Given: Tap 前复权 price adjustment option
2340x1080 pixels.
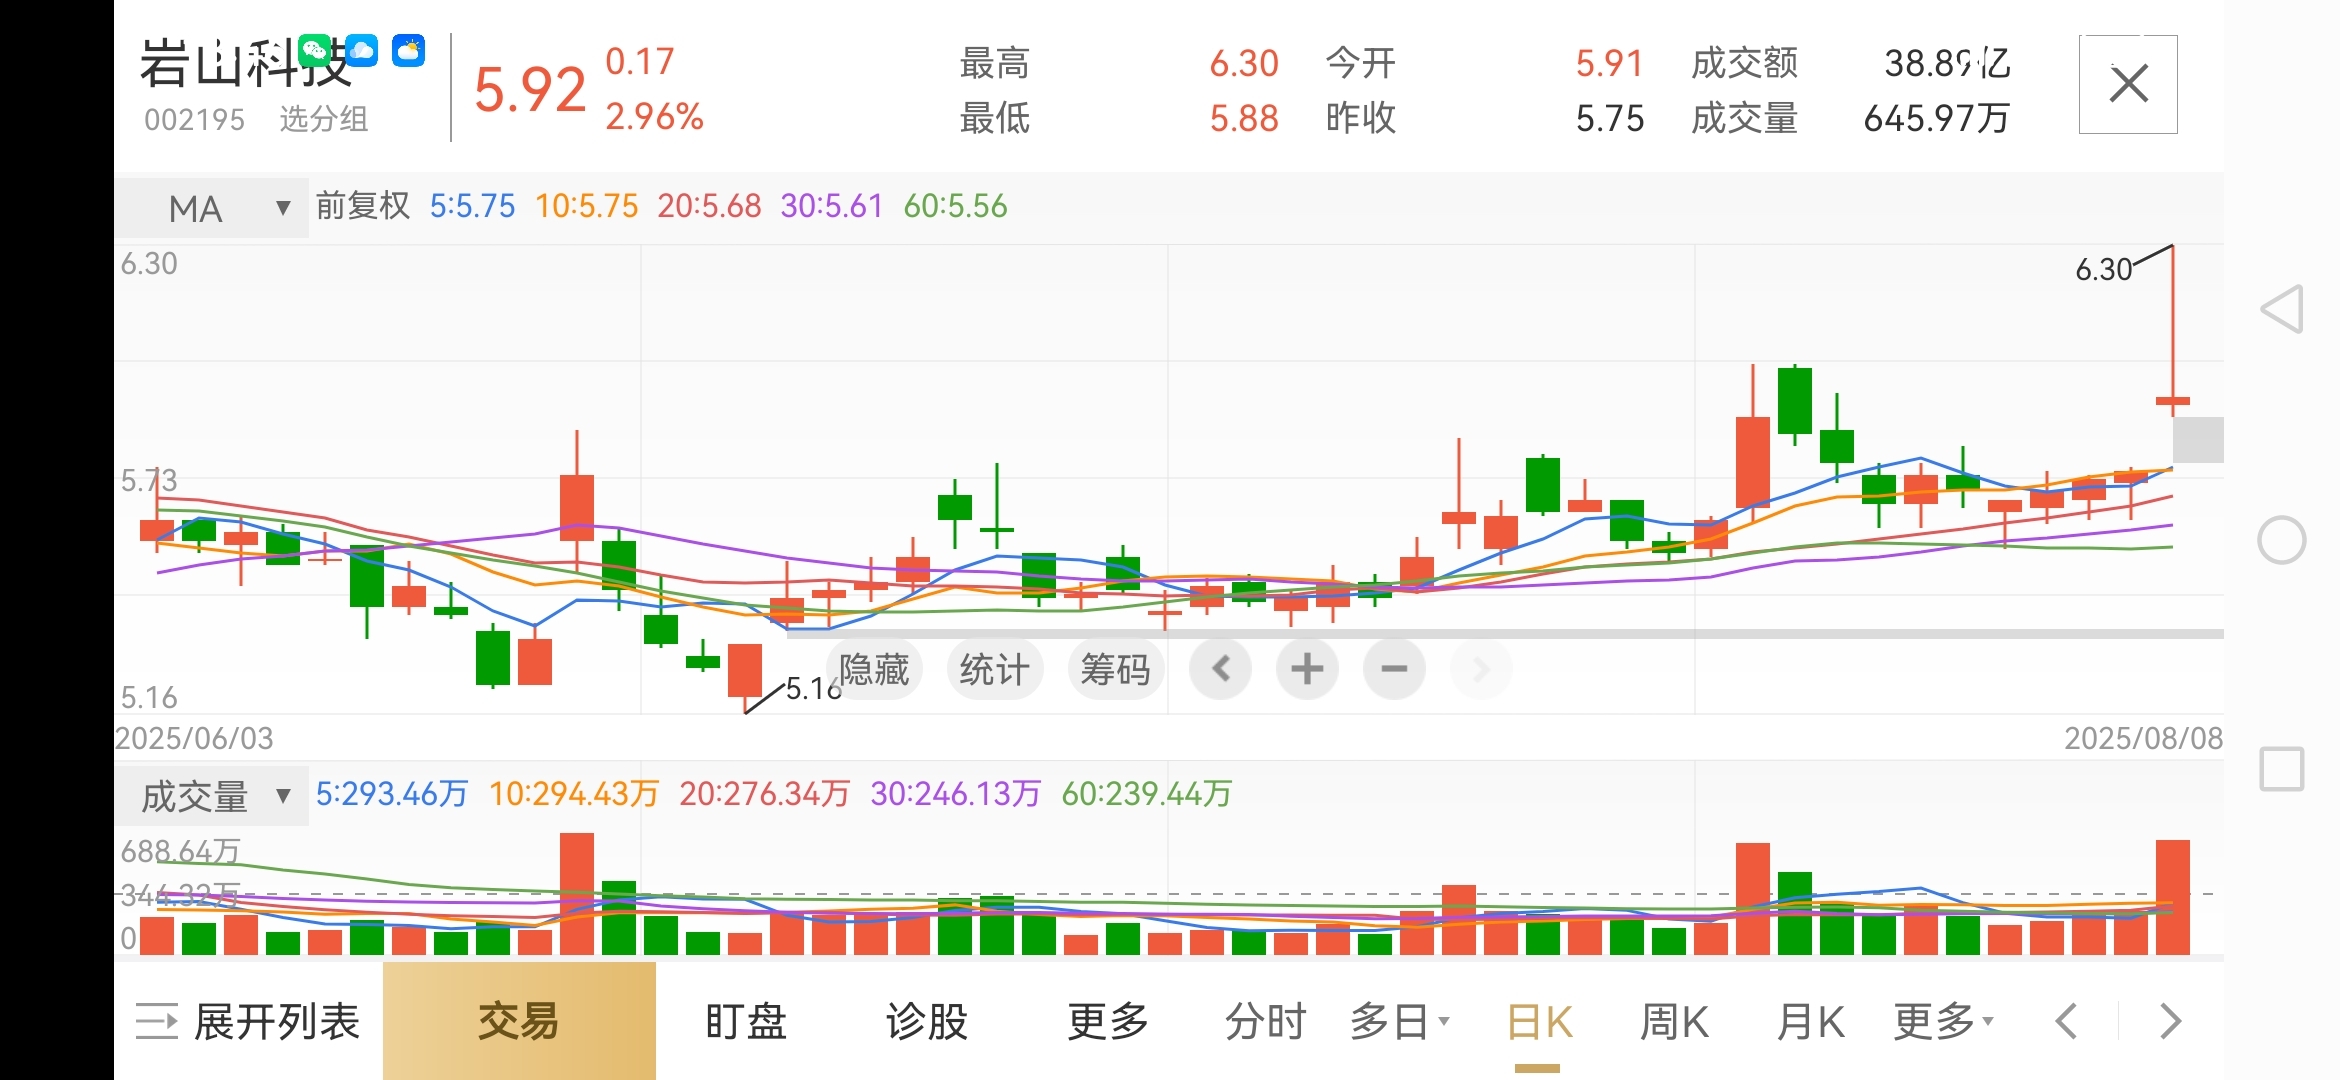Looking at the screenshot, I should click(363, 206).
